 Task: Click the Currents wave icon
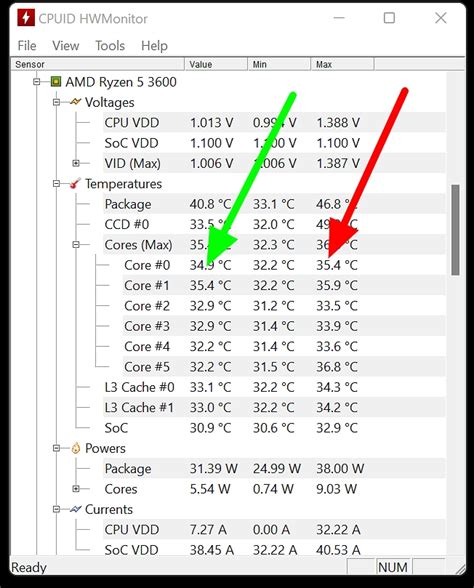75,509
